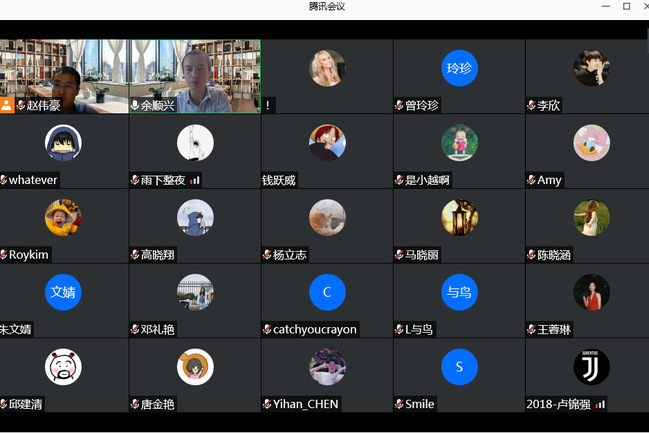
Task: Click the 钱跃威 participant name label
Action: tap(279, 180)
